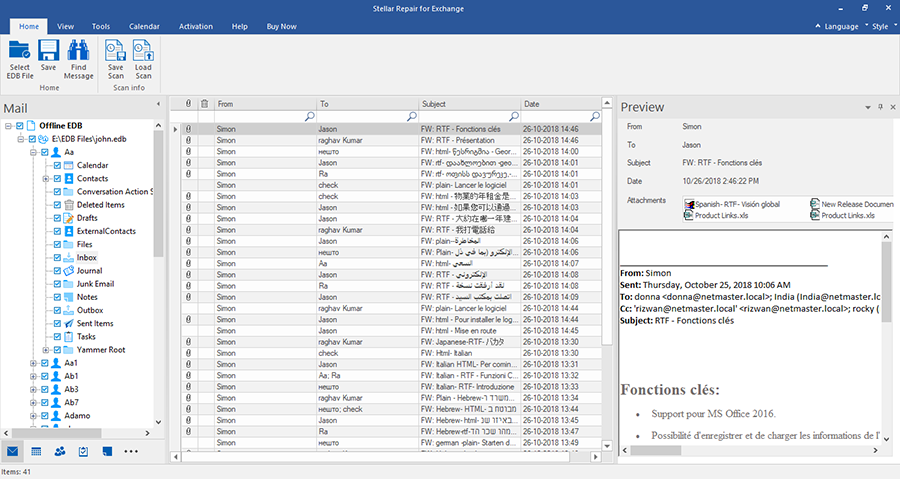Click the Save Scan icon

tap(115, 60)
